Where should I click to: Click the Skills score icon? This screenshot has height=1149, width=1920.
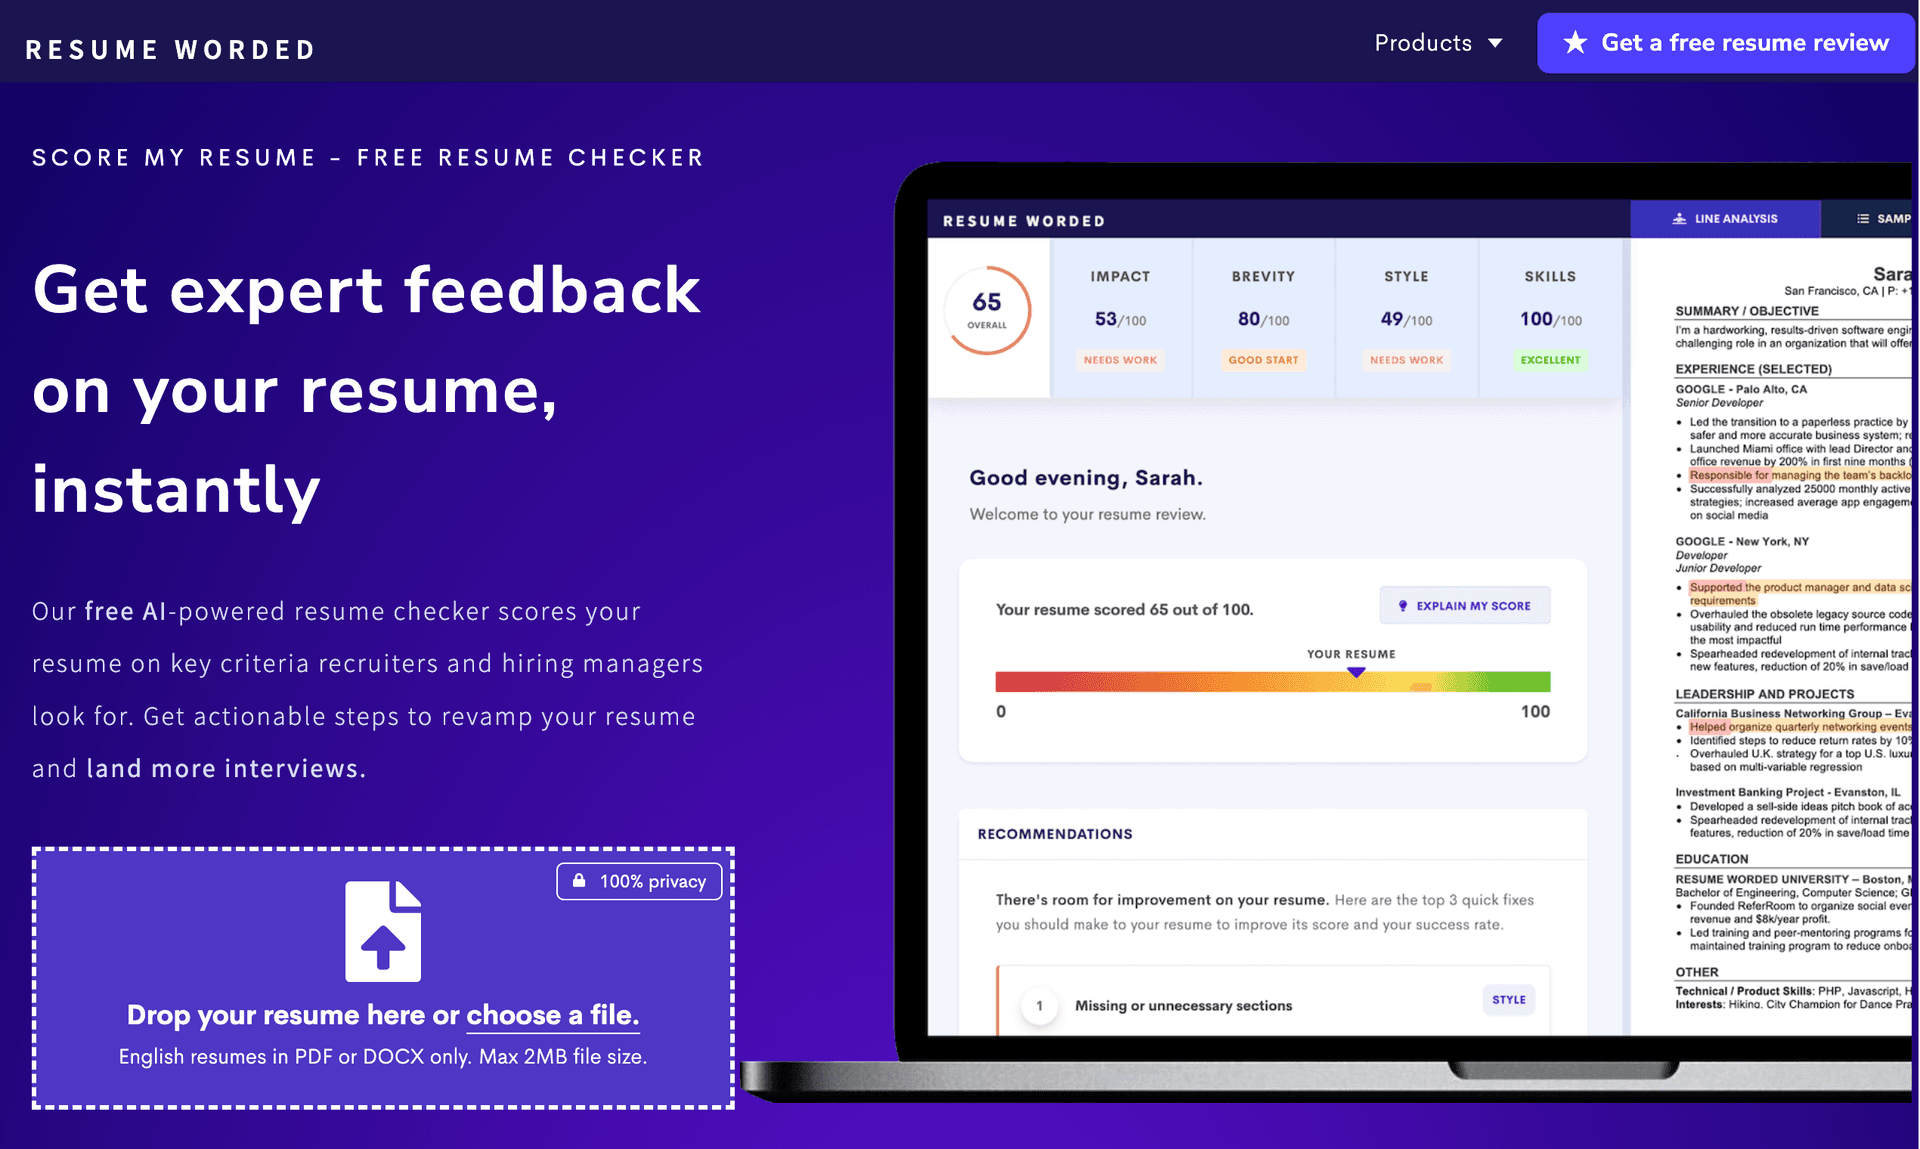pos(1547,317)
